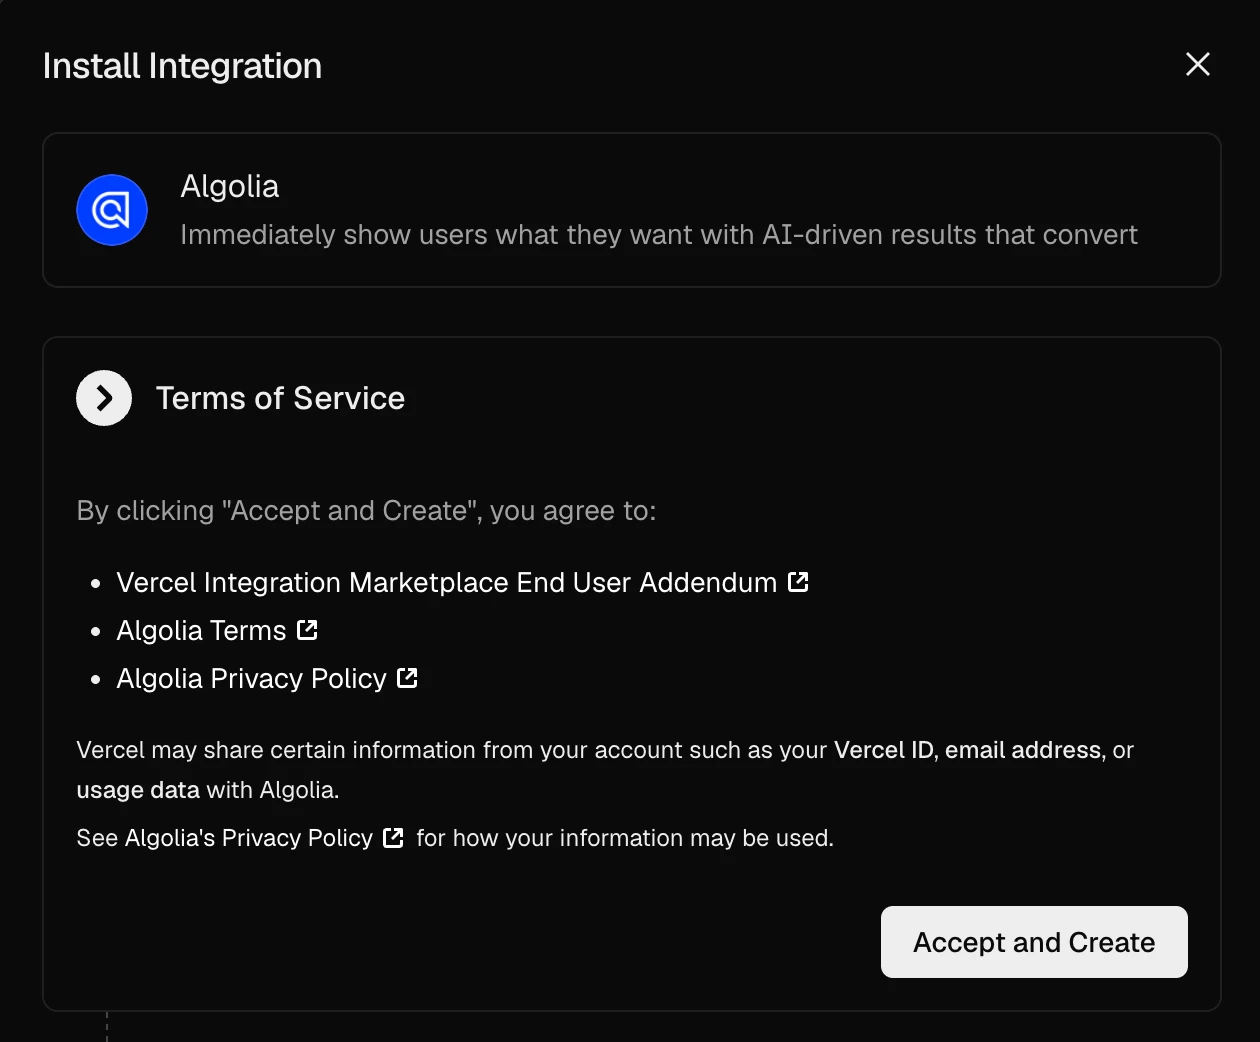Screen dimensions: 1260x1042
Task: Collapse the Terms of Service chevron
Action: 104,398
